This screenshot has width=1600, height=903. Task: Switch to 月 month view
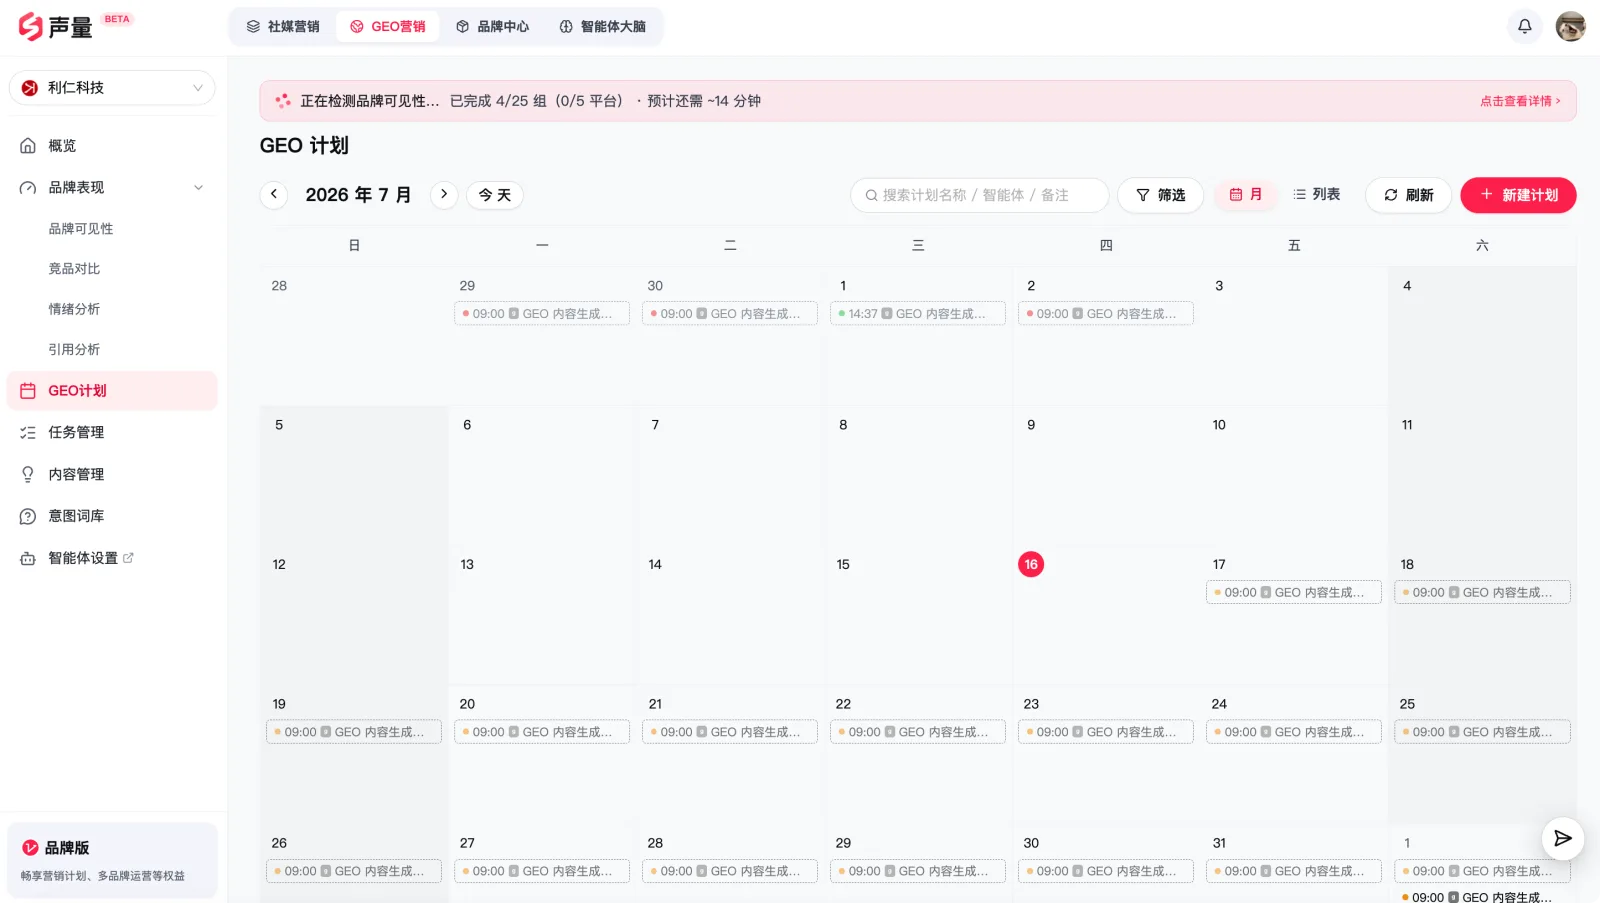tap(1246, 194)
